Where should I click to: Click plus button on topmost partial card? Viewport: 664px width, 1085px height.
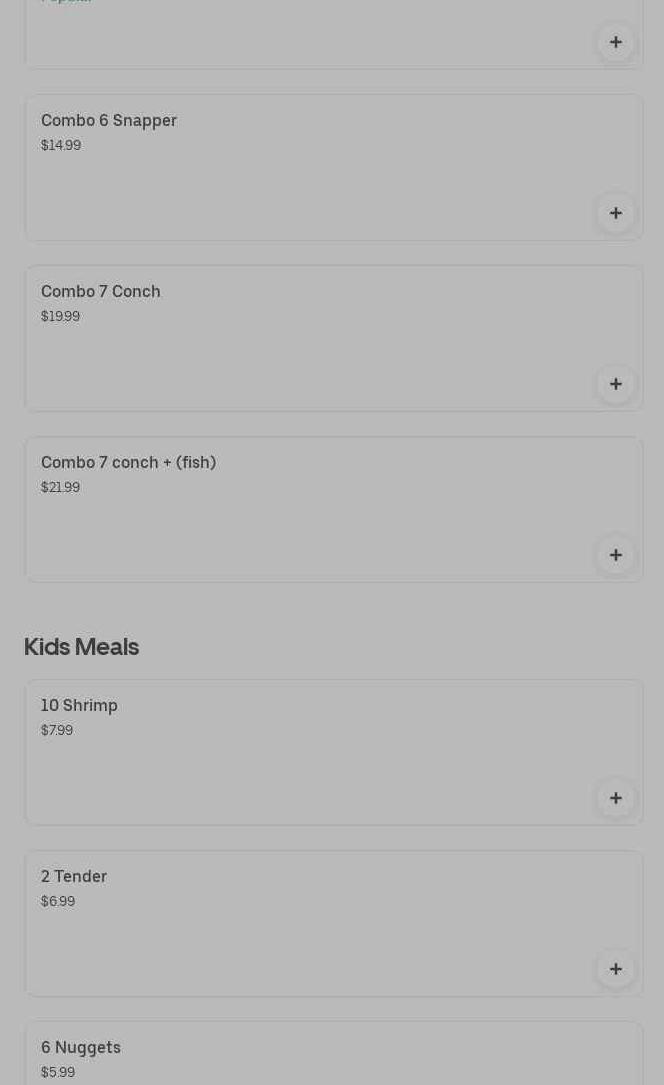click(x=616, y=42)
